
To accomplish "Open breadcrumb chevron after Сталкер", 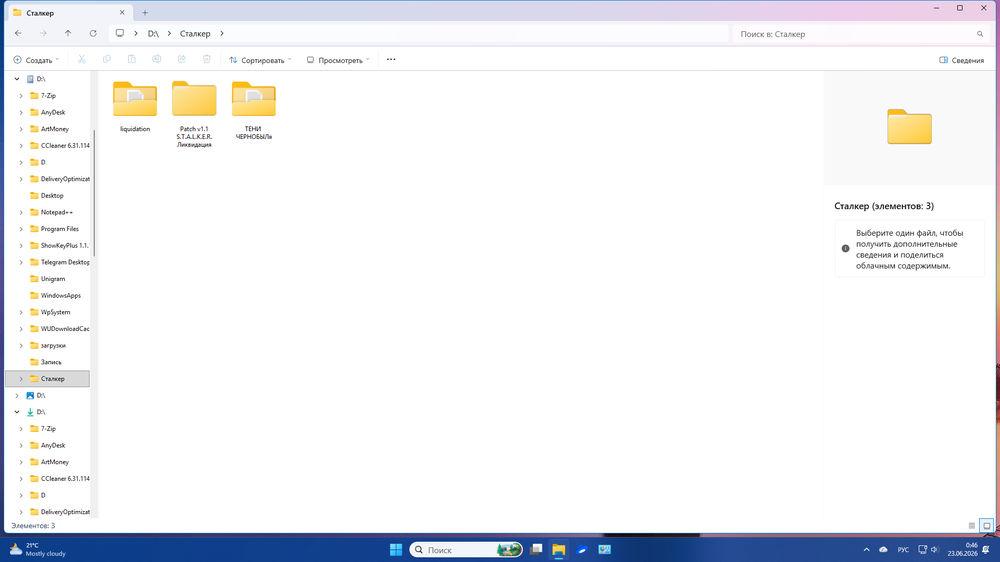I will 222,33.
